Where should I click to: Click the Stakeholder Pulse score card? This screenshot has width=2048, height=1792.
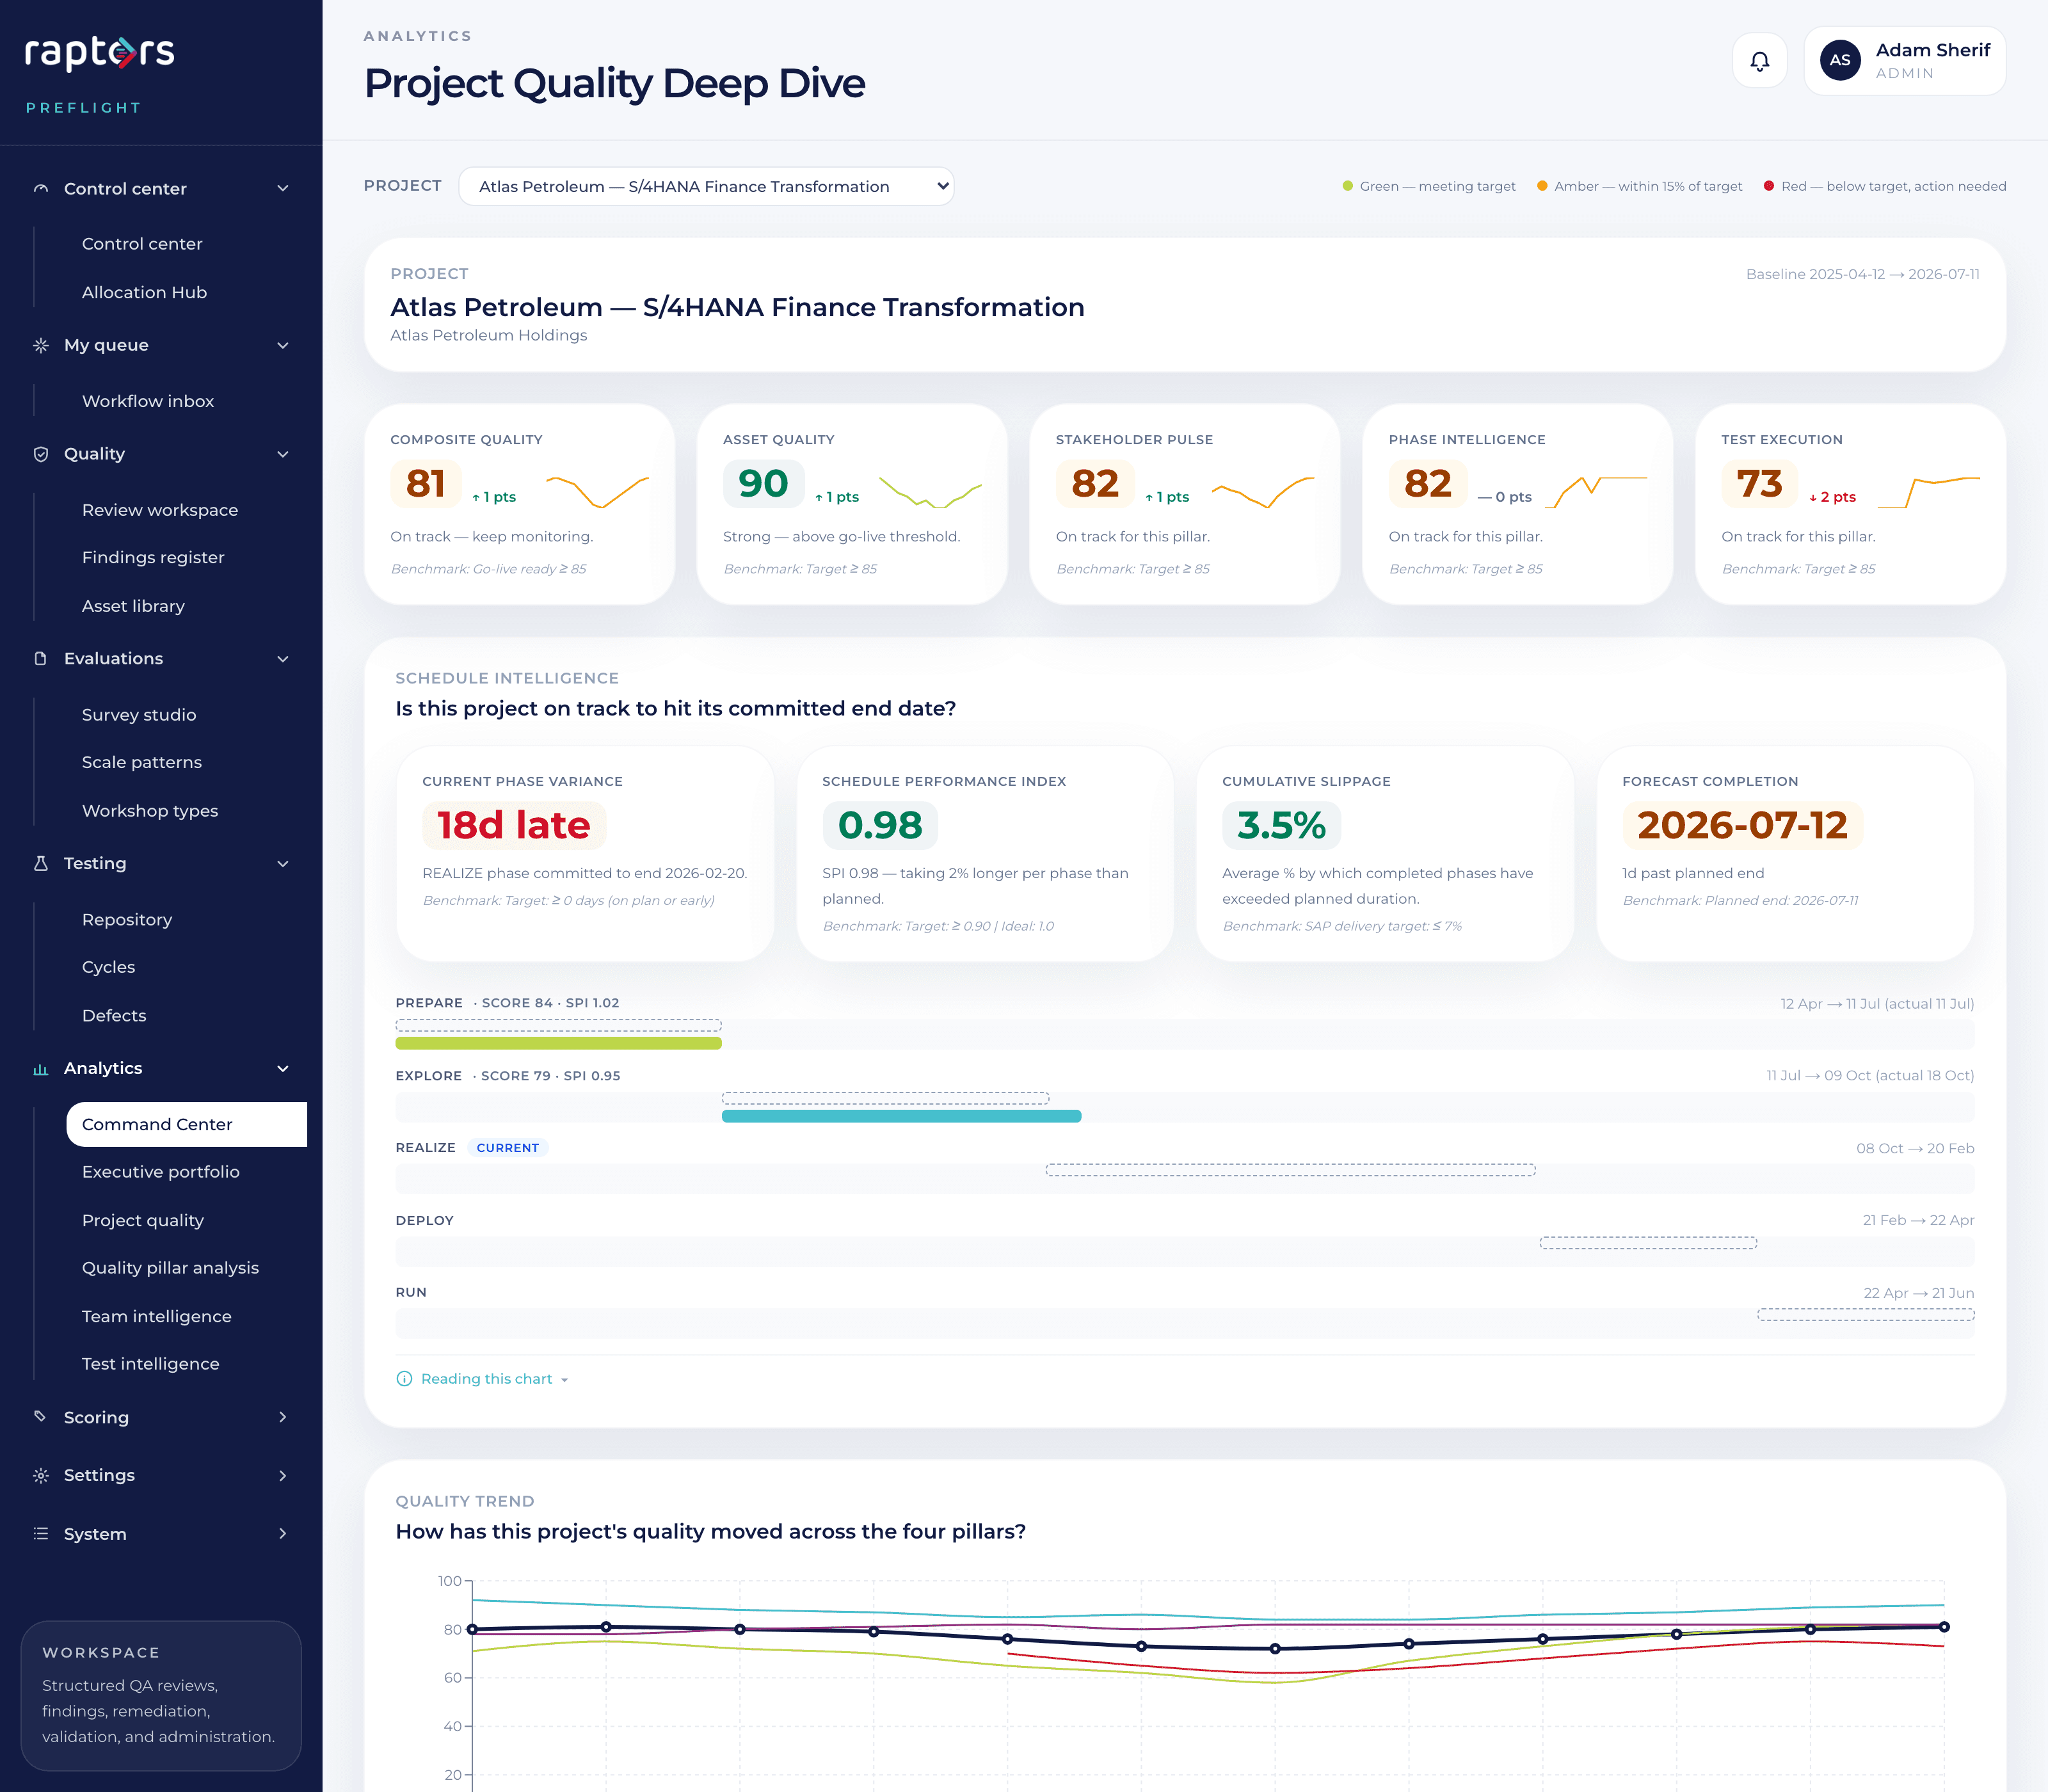[1185, 505]
